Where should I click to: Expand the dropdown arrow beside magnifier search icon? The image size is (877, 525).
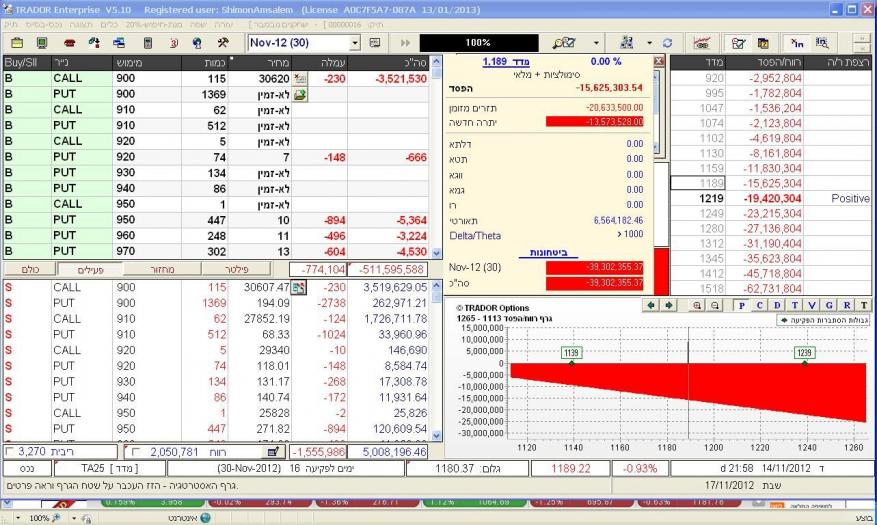click(x=597, y=44)
